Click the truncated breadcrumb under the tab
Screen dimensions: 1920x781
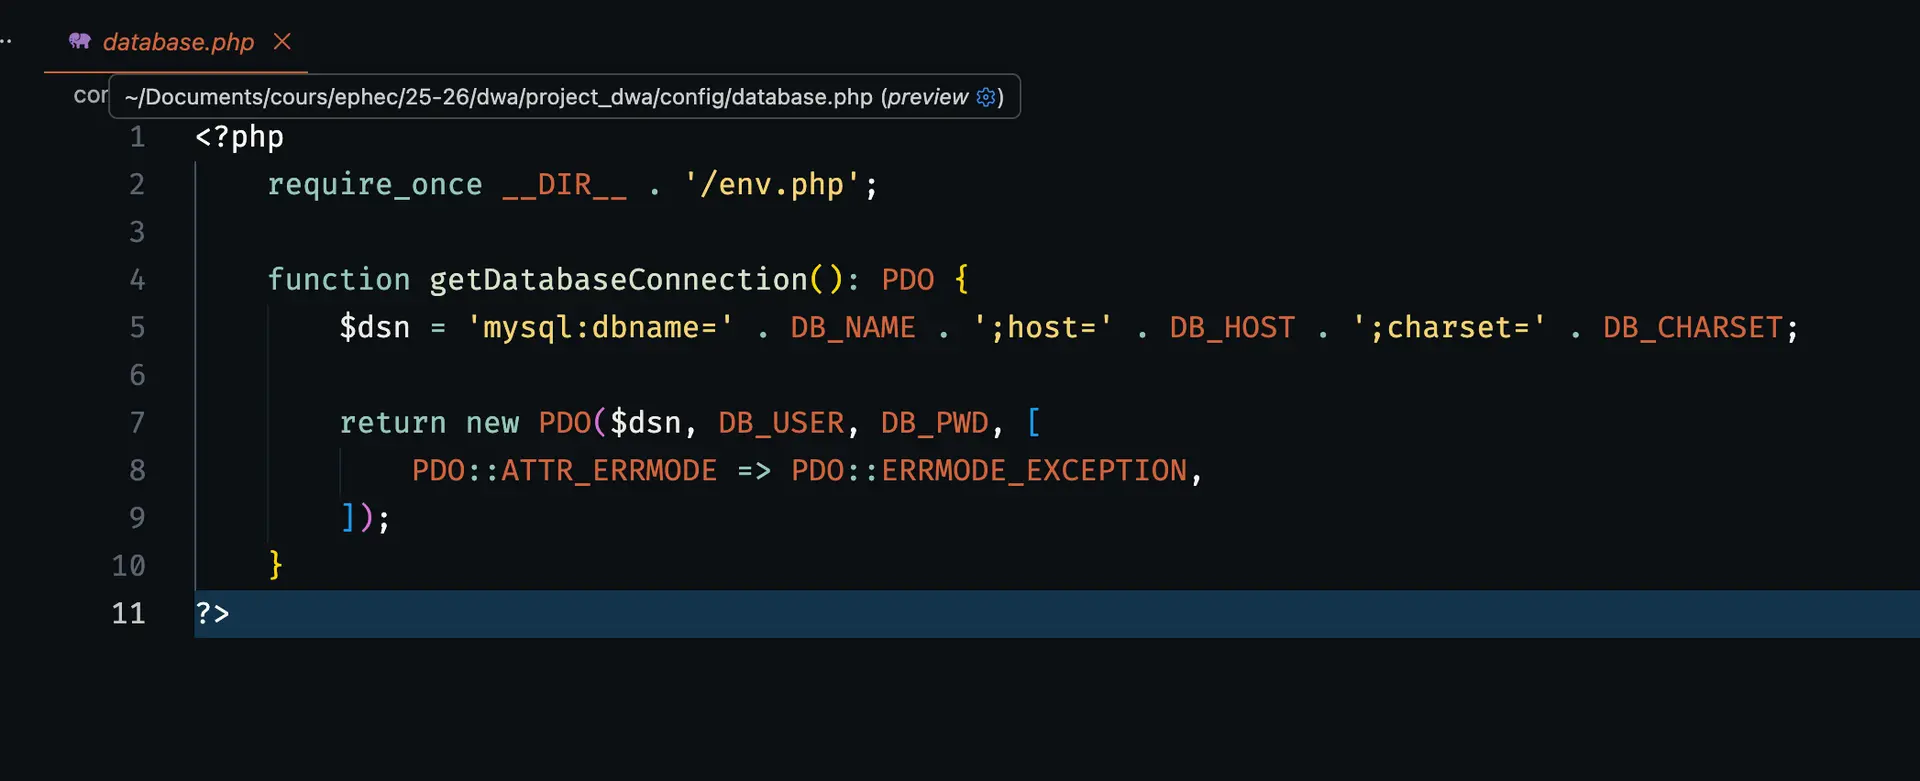tap(89, 96)
